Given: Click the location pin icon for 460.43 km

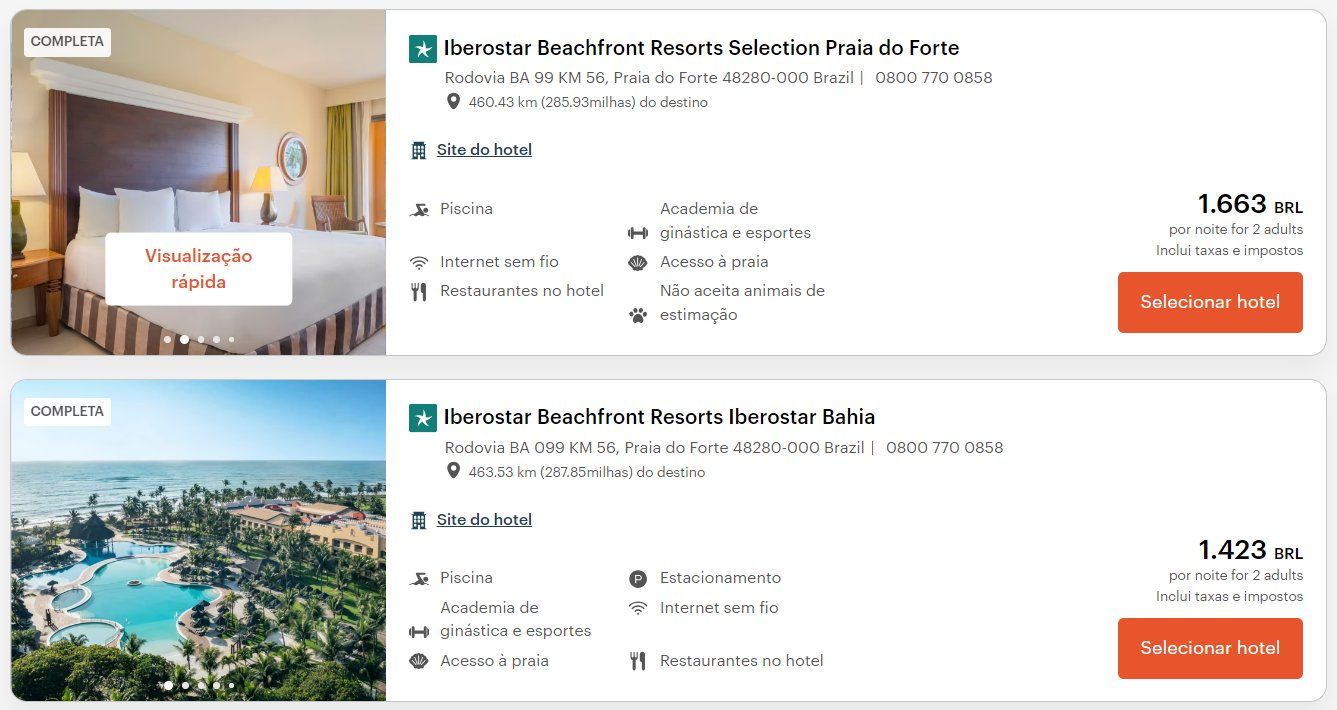Looking at the screenshot, I should pyautogui.click(x=453, y=101).
